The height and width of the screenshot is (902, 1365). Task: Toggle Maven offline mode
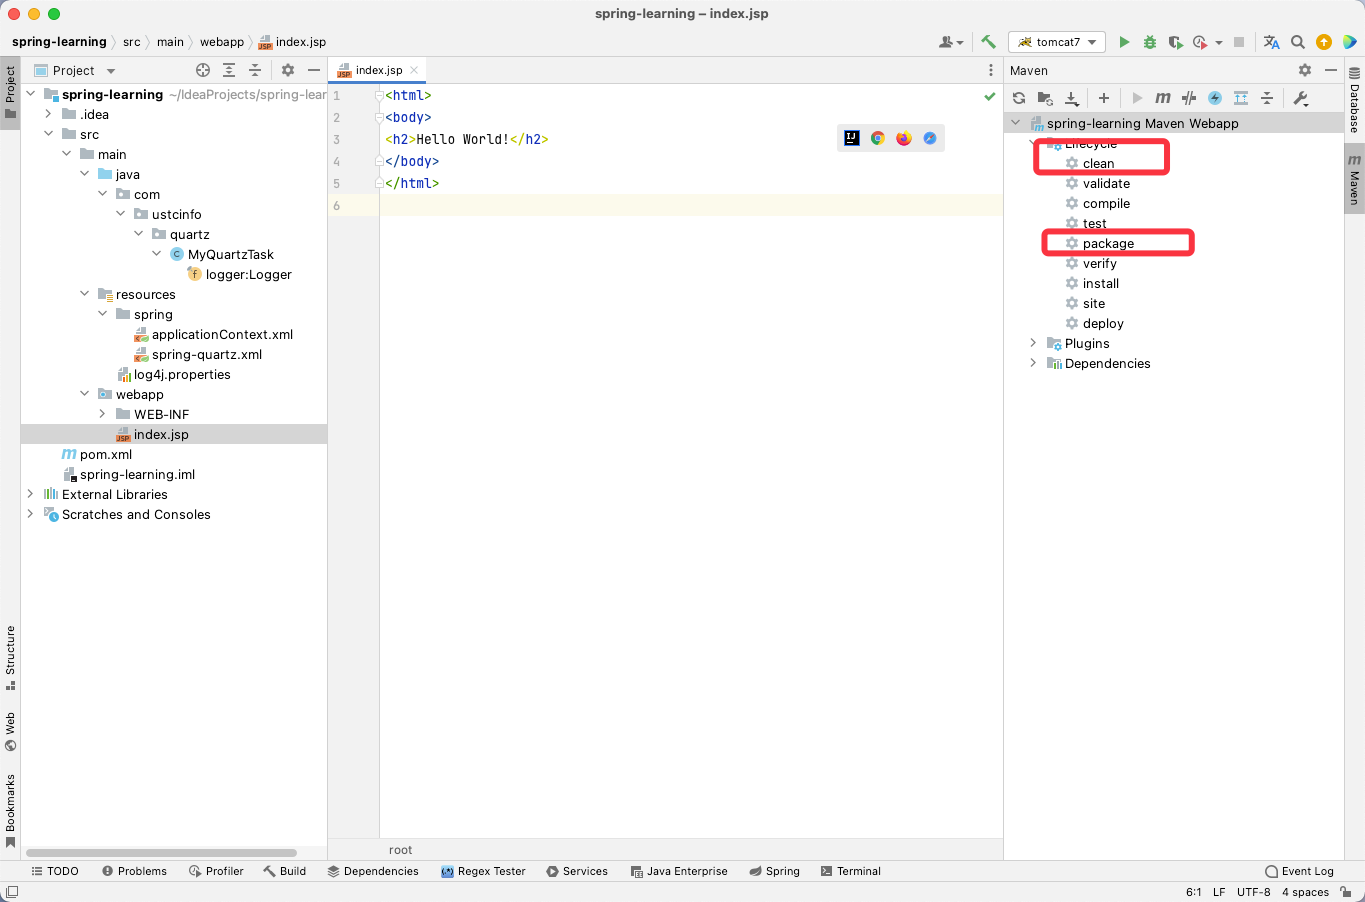[1189, 98]
